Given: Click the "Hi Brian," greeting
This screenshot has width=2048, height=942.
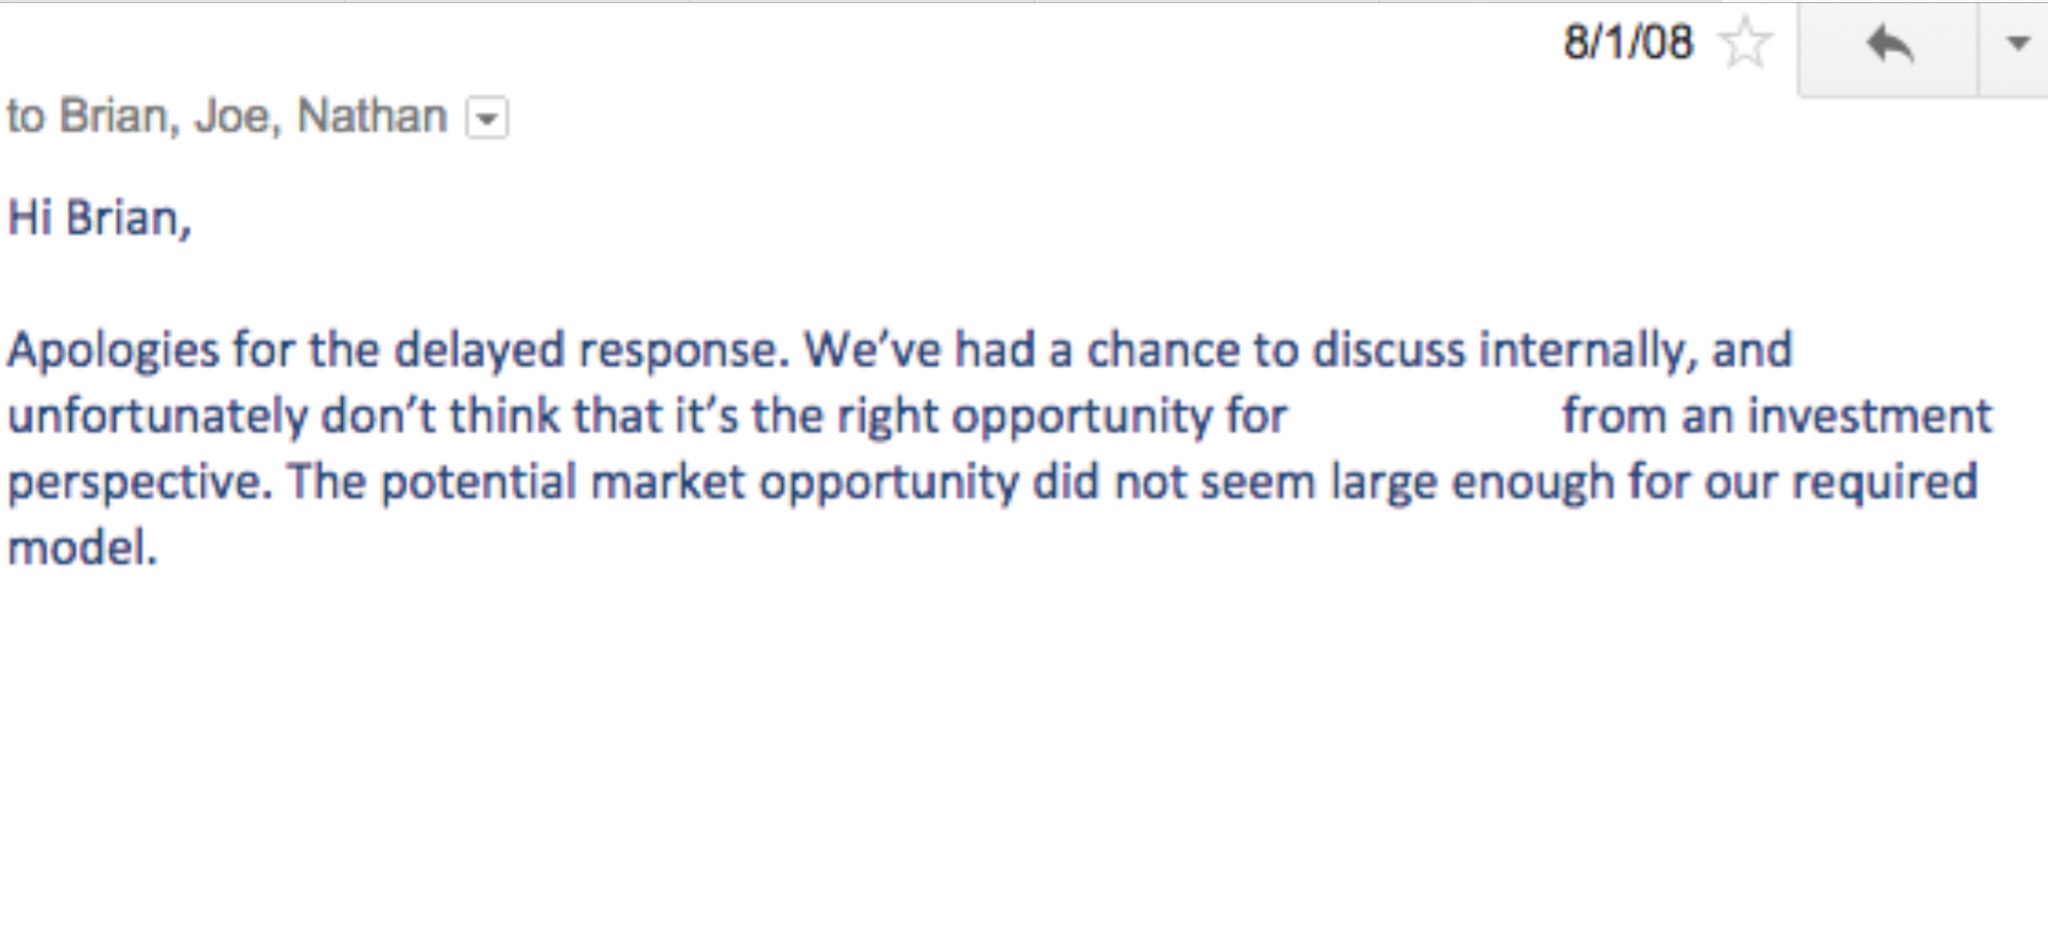Looking at the screenshot, I should (99, 218).
